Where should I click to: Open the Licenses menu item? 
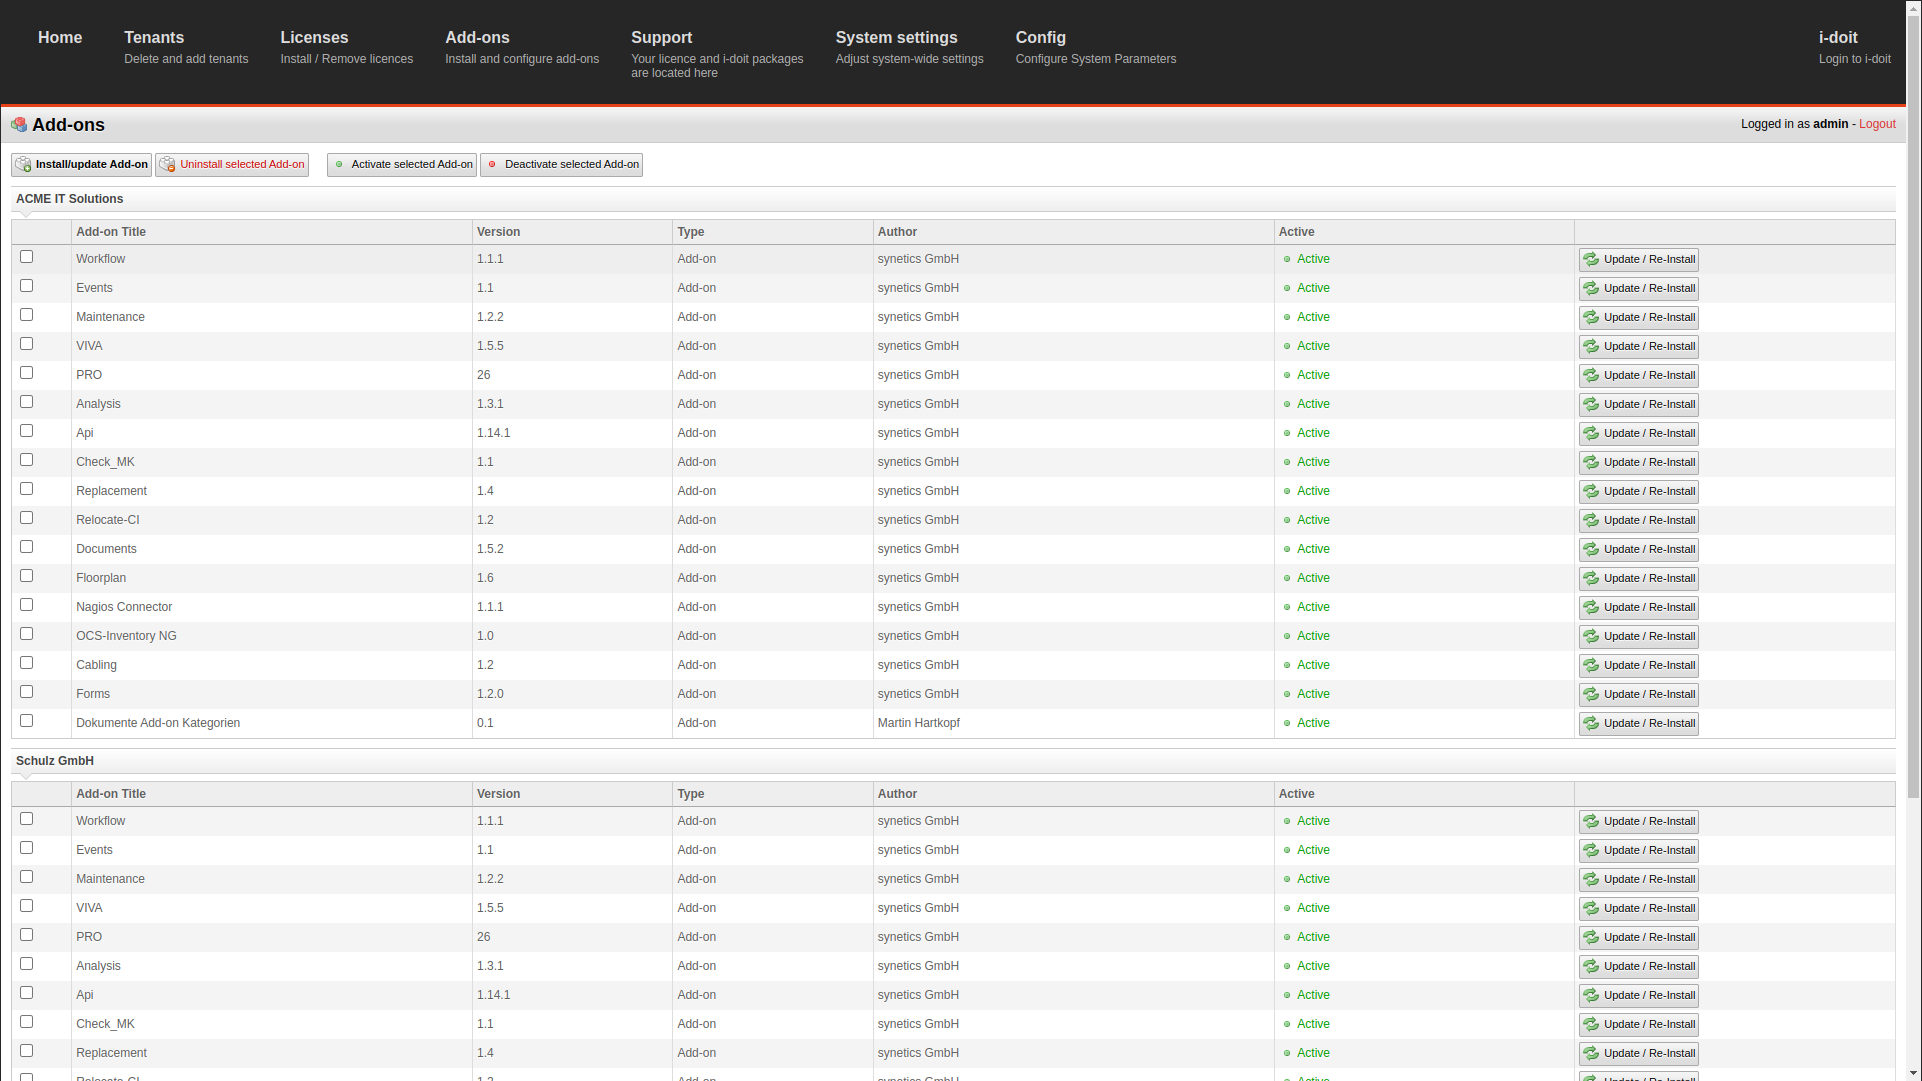pos(314,38)
